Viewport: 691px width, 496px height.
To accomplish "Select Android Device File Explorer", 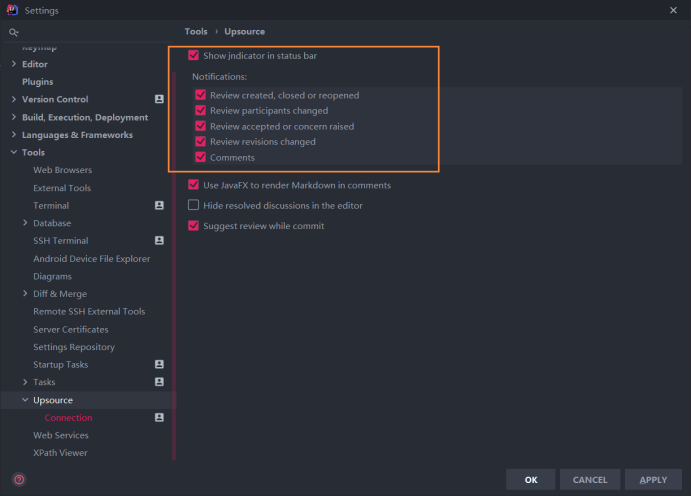I will coord(92,259).
